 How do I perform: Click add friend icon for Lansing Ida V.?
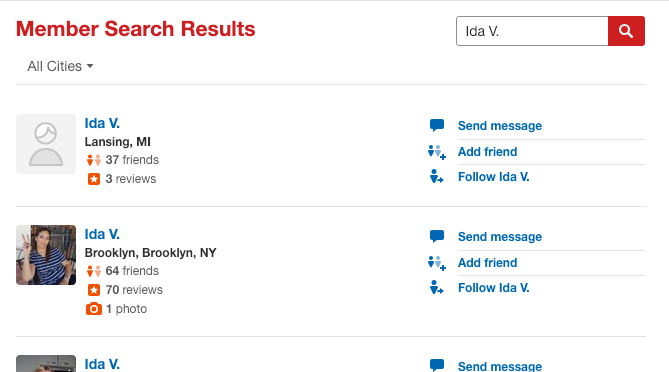[x=437, y=152]
